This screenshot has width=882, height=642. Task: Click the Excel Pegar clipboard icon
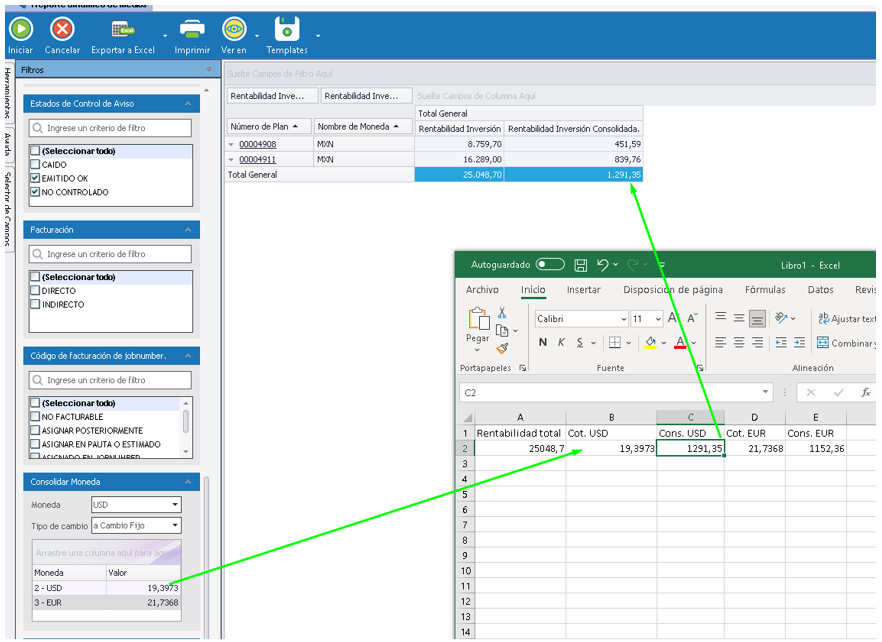(x=478, y=321)
